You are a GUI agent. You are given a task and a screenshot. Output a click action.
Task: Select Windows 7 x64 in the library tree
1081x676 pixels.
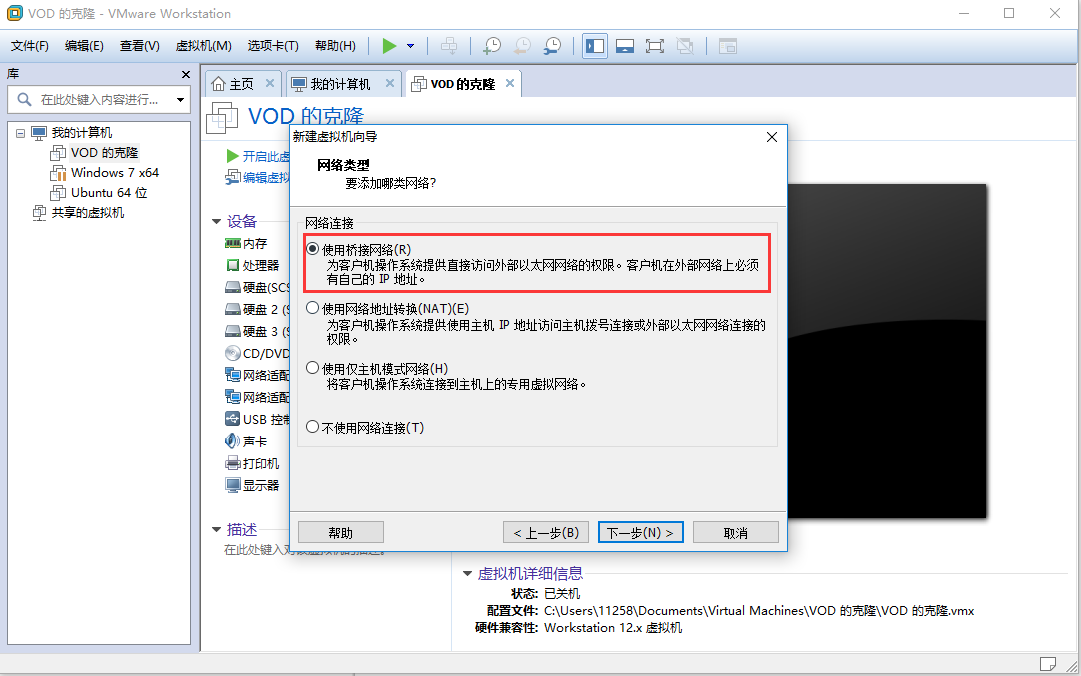(114, 173)
